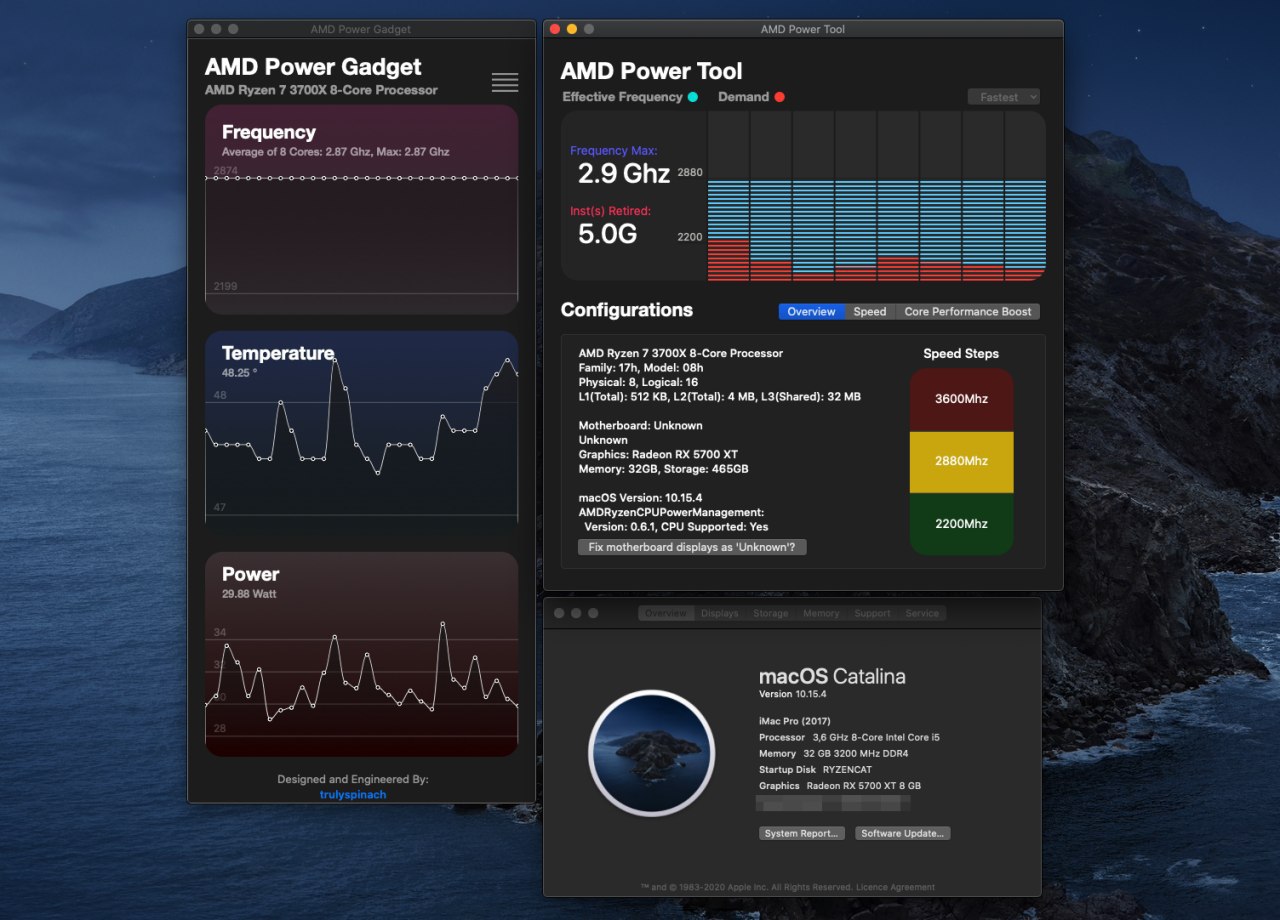Click the Memory: 32GB, Storage: 465GB line
The height and width of the screenshot is (920, 1280).
click(663, 468)
